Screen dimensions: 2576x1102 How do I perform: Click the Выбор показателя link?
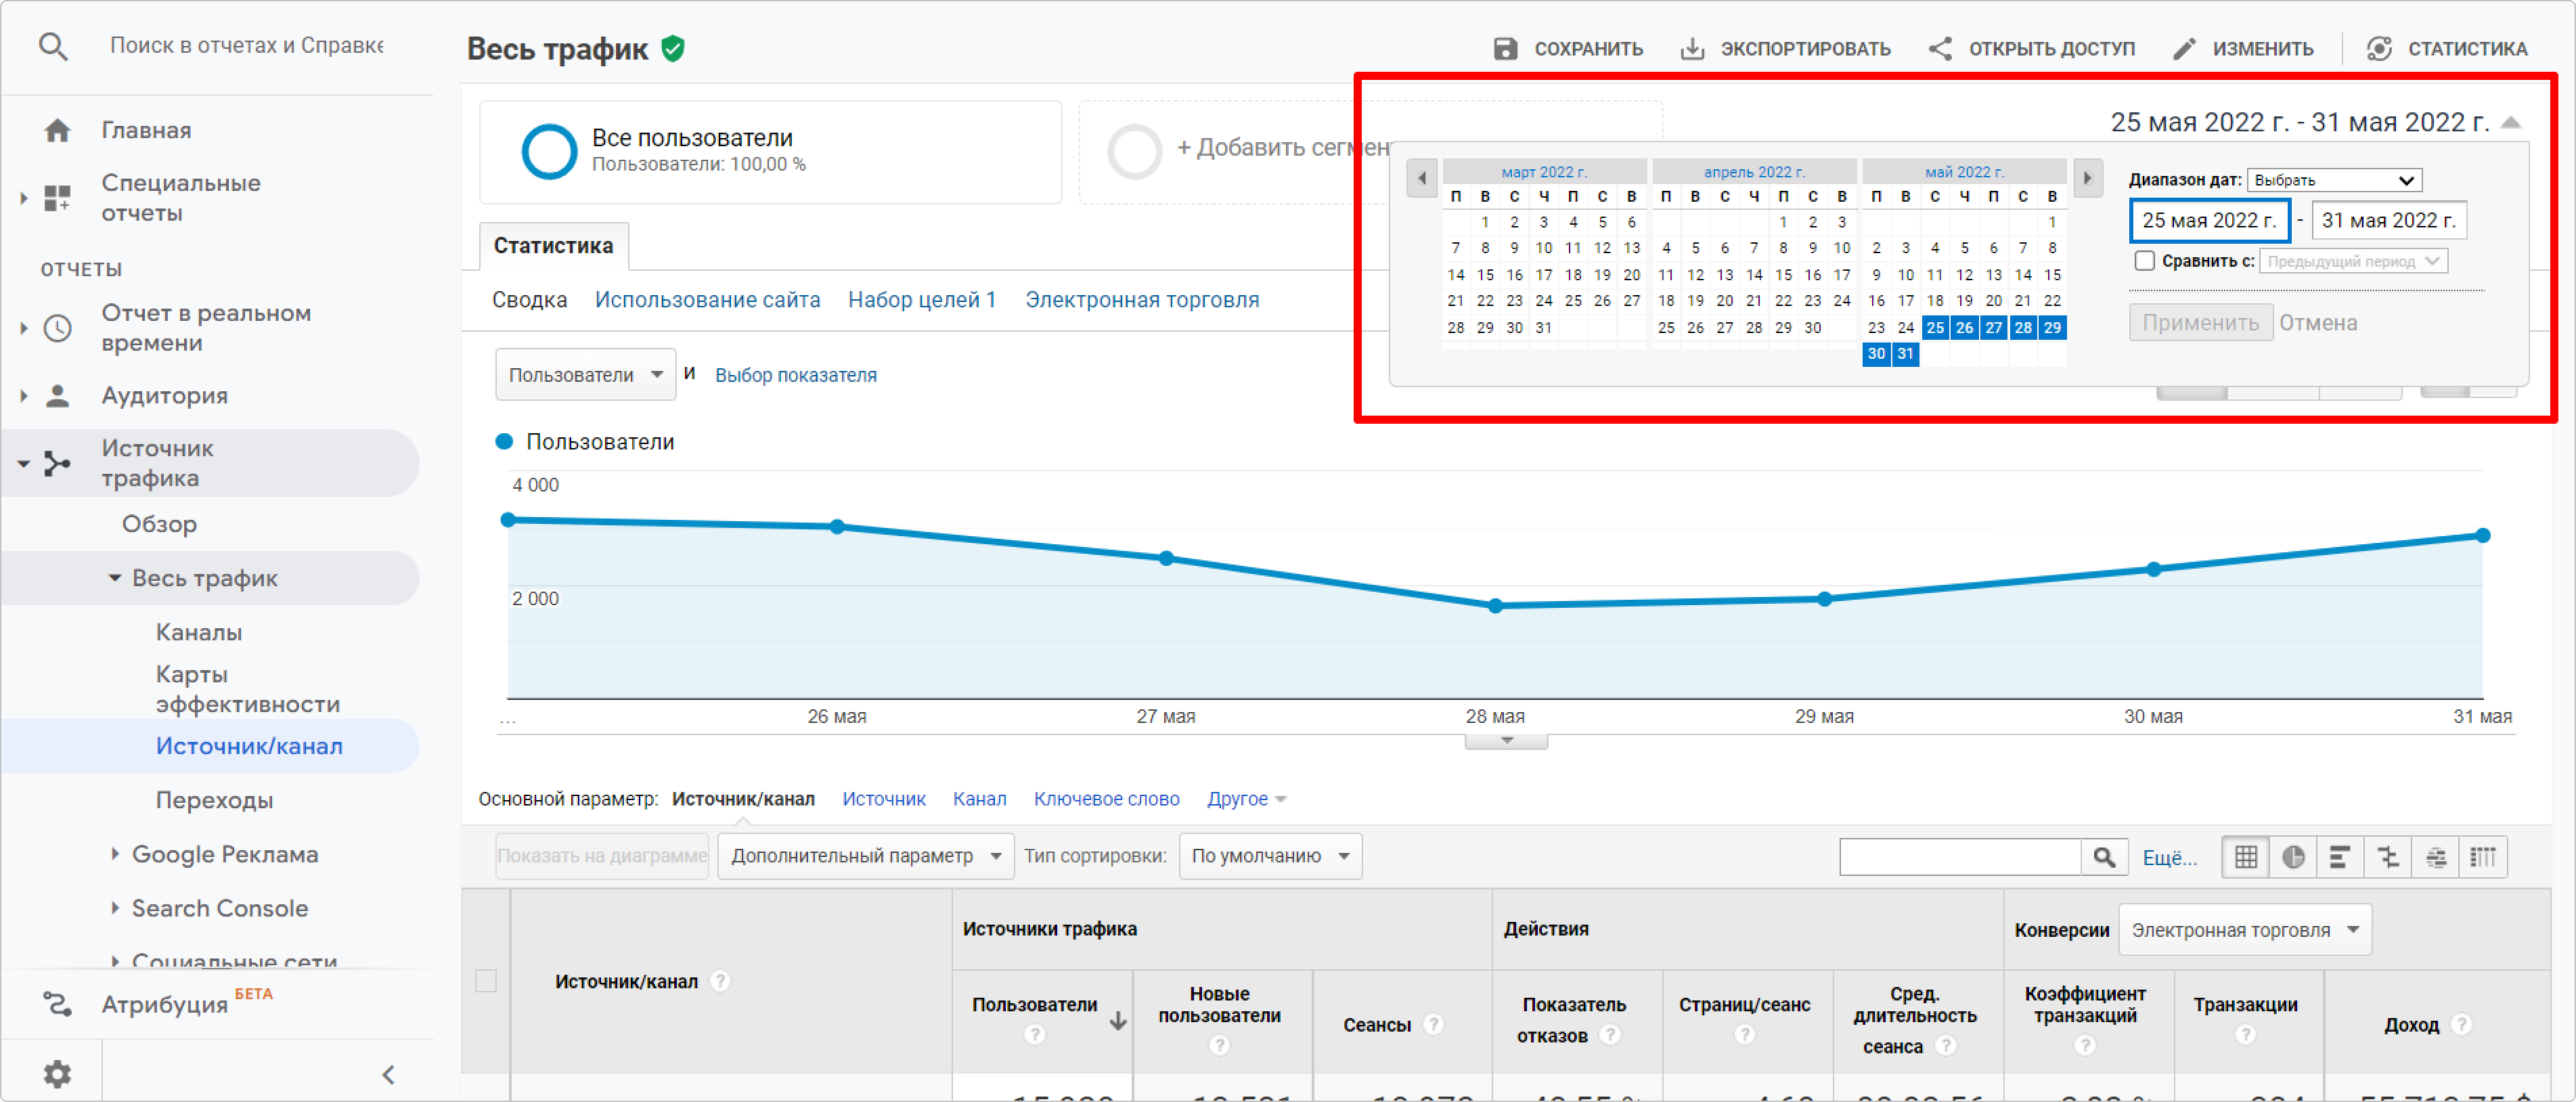click(795, 375)
